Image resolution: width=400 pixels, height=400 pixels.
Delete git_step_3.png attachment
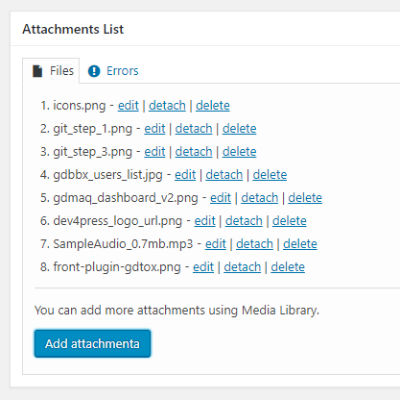[x=239, y=152]
